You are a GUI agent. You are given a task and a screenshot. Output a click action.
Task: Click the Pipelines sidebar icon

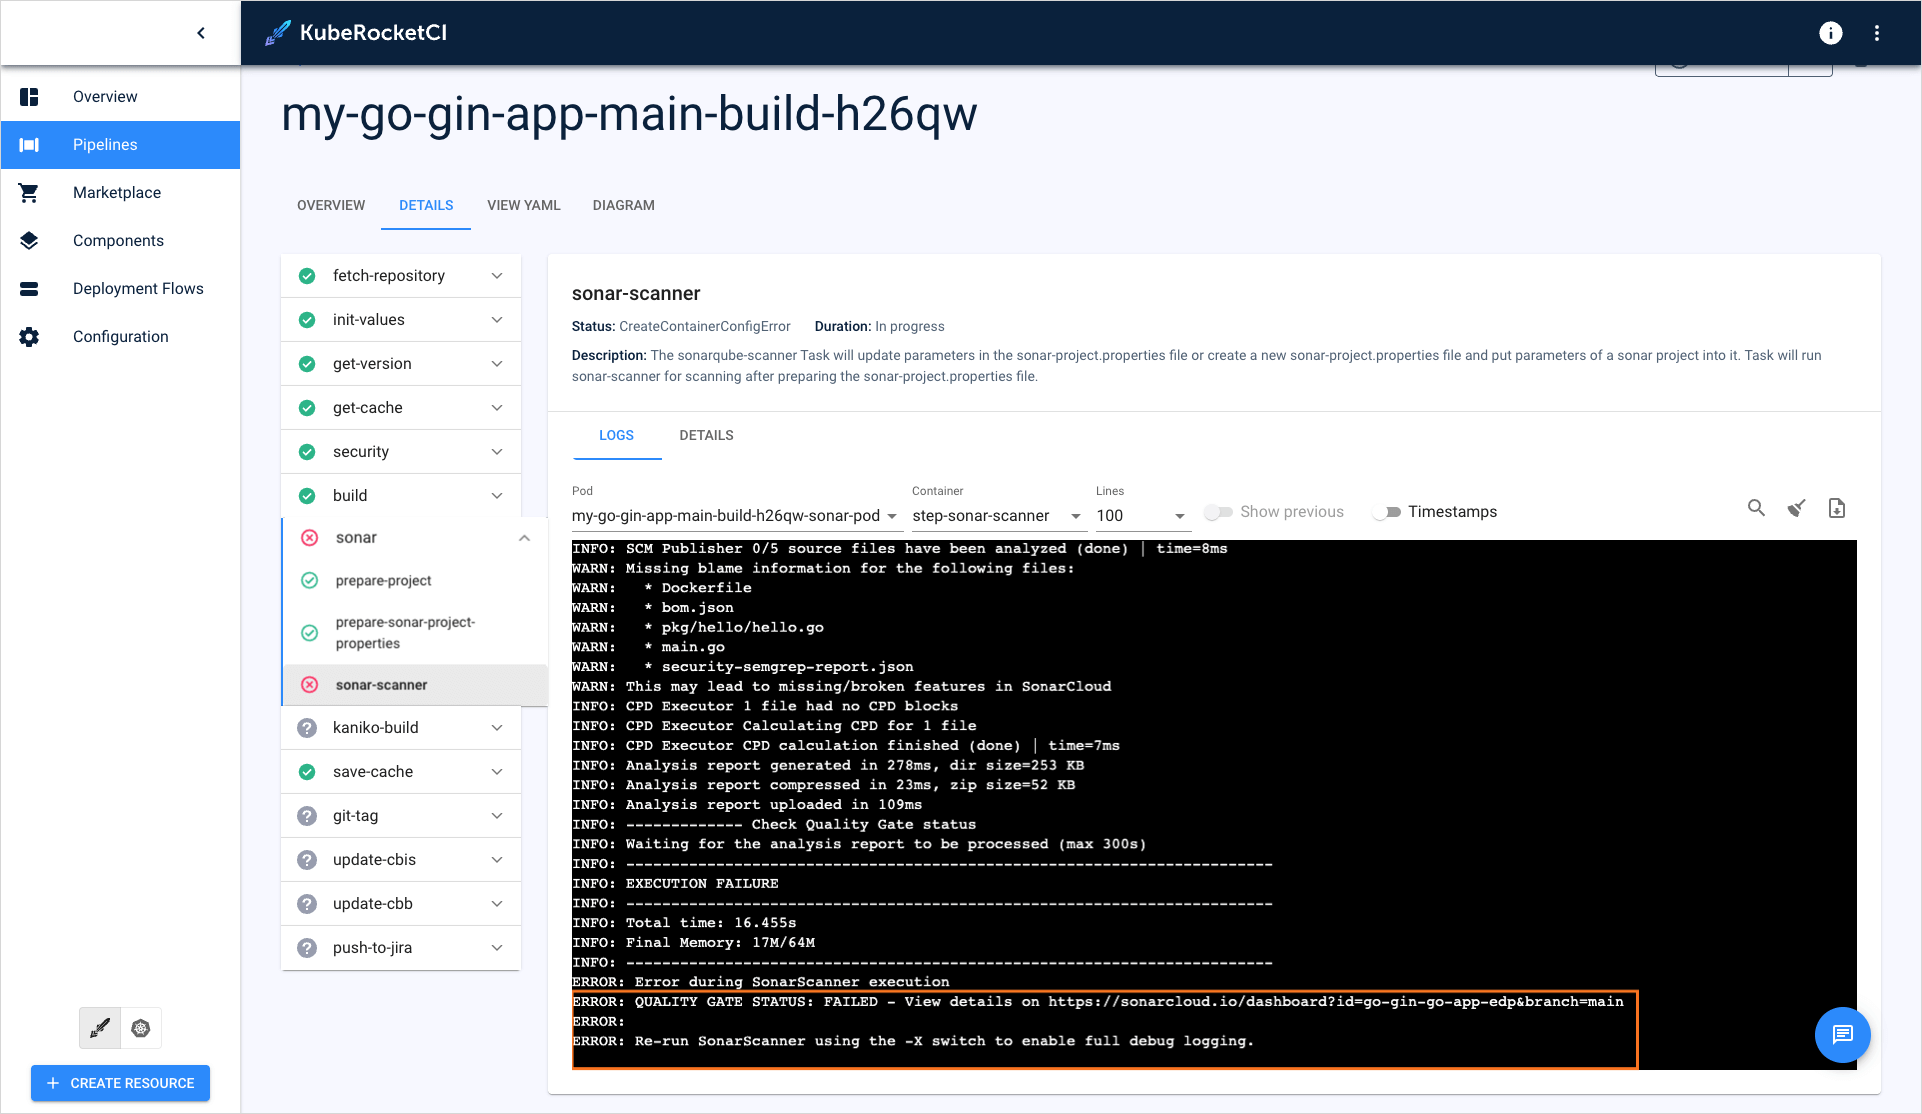coord(30,145)
